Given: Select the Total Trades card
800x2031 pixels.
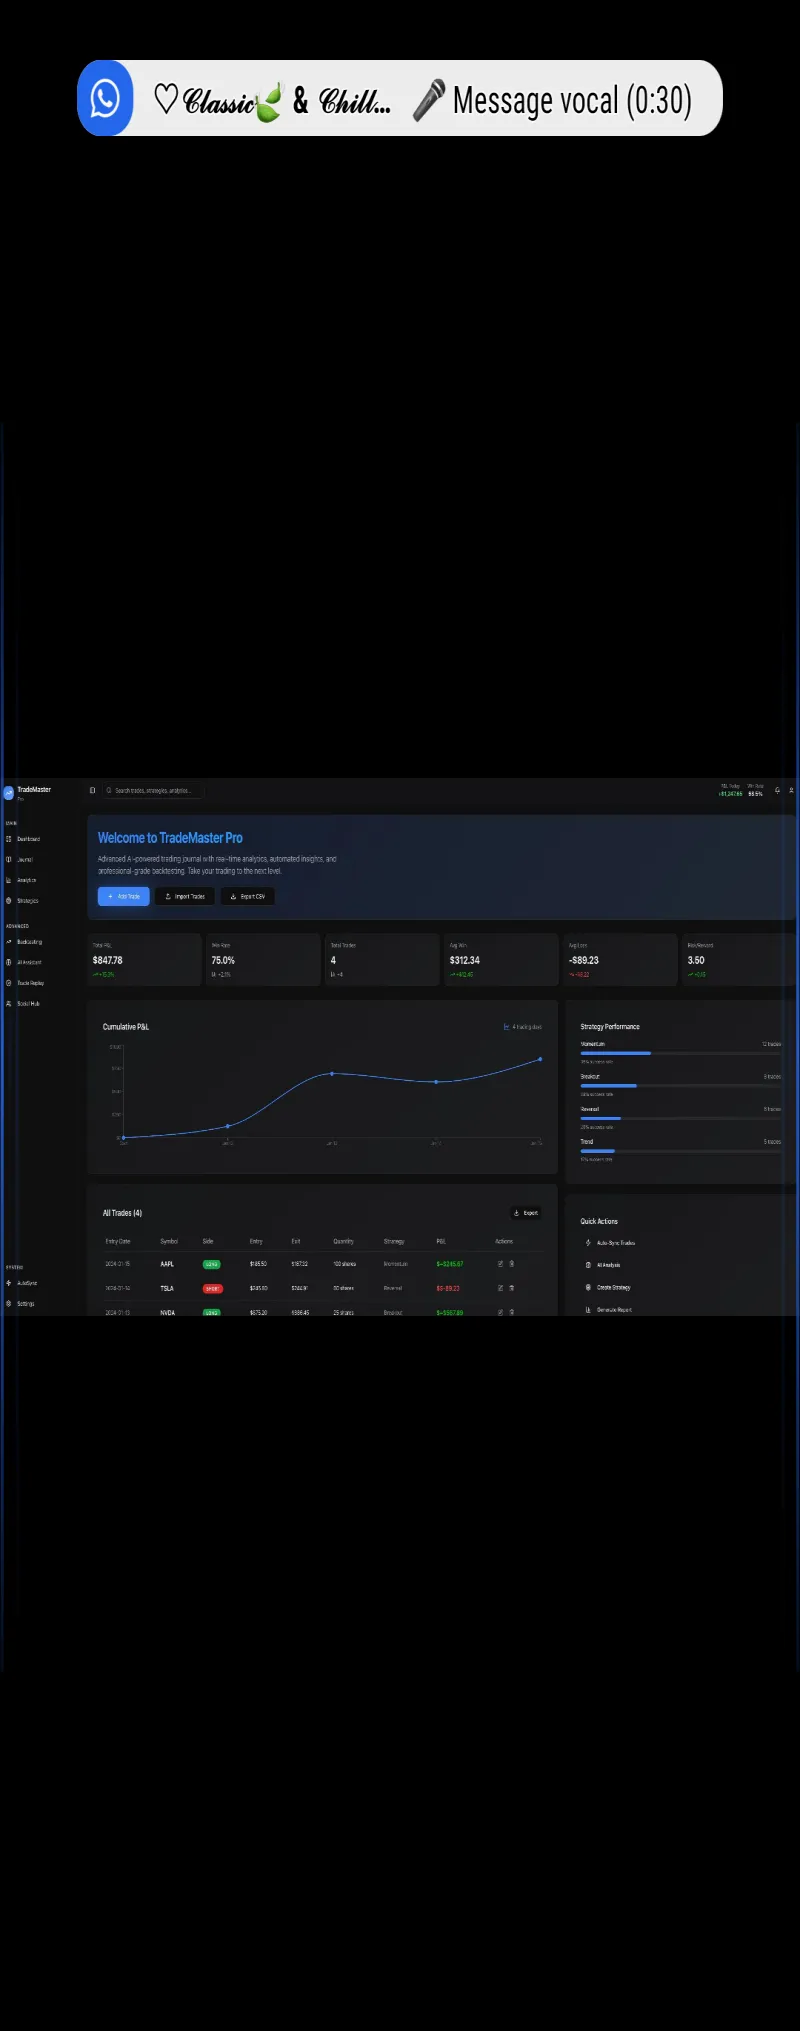Looking at the screenshot, I should point(382,960).
